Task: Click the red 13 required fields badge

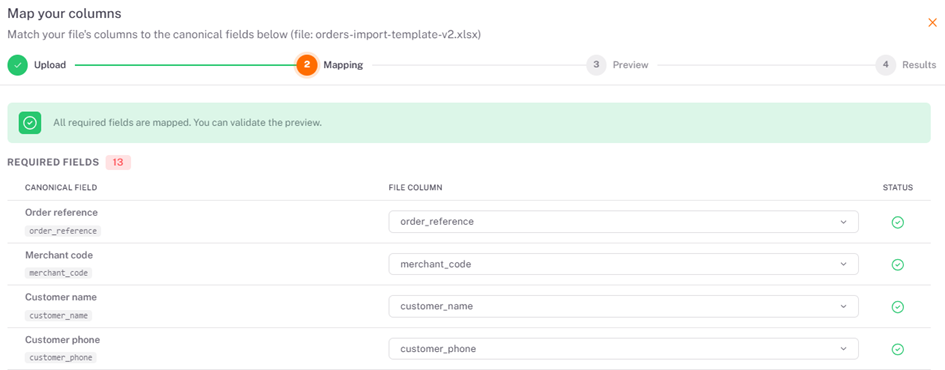Action: [118, 162]
